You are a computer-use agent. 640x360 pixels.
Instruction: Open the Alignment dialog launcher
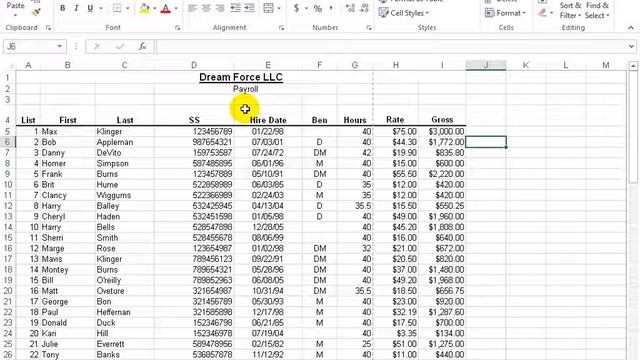tap(282, 28)
